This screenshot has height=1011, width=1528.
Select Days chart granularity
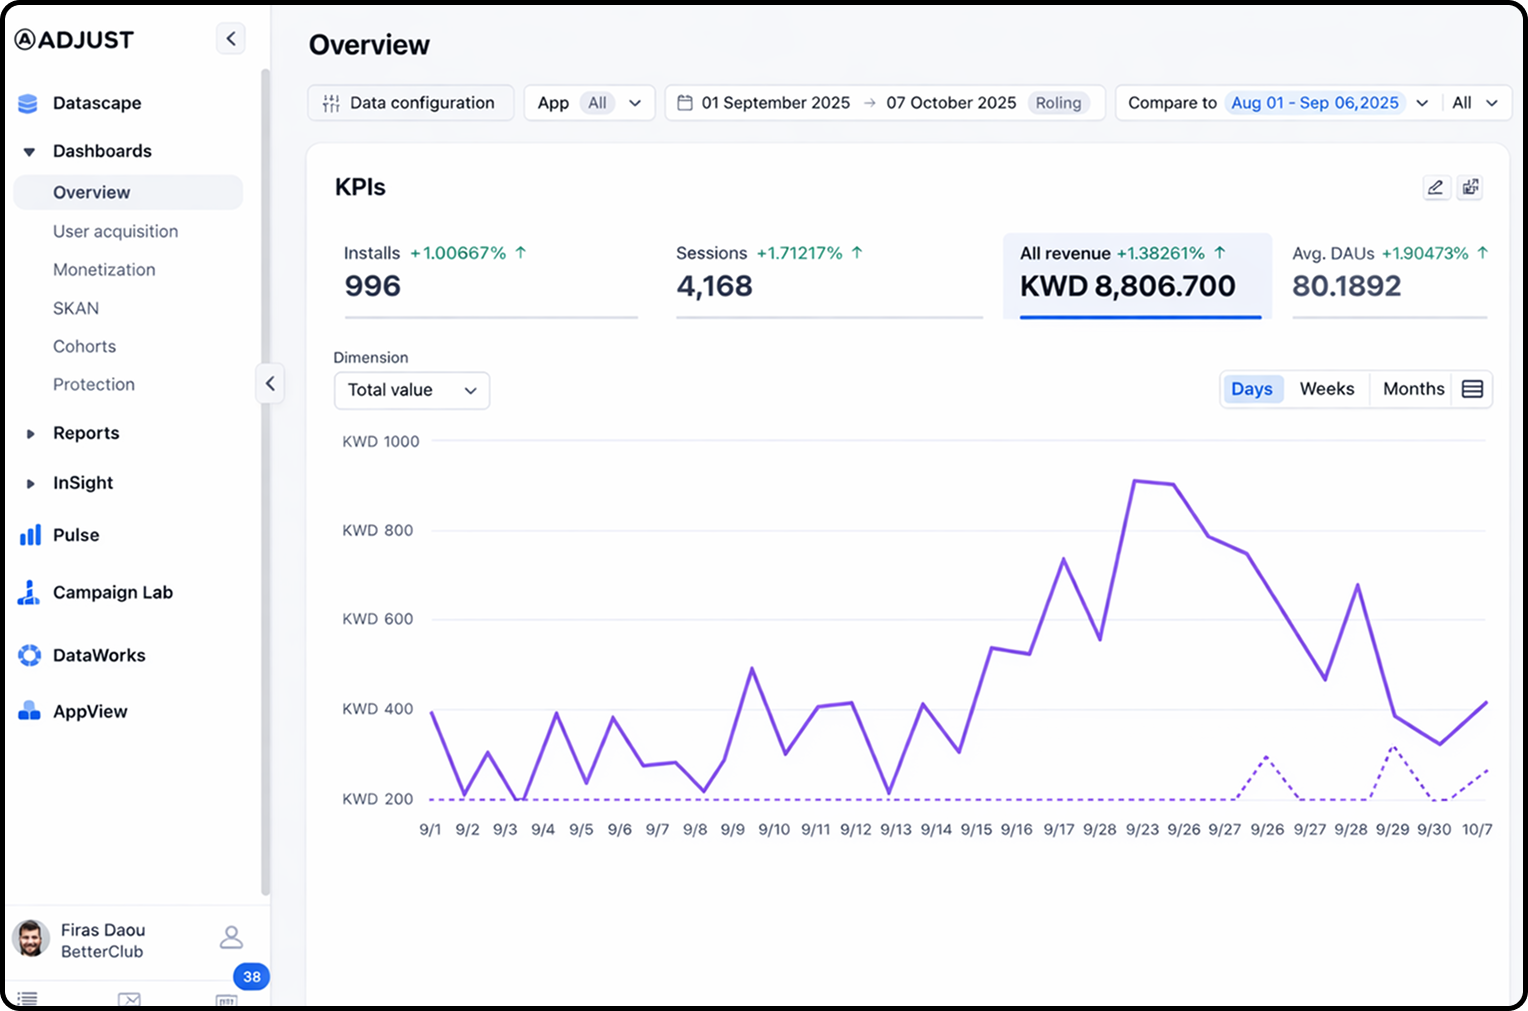1251,389
